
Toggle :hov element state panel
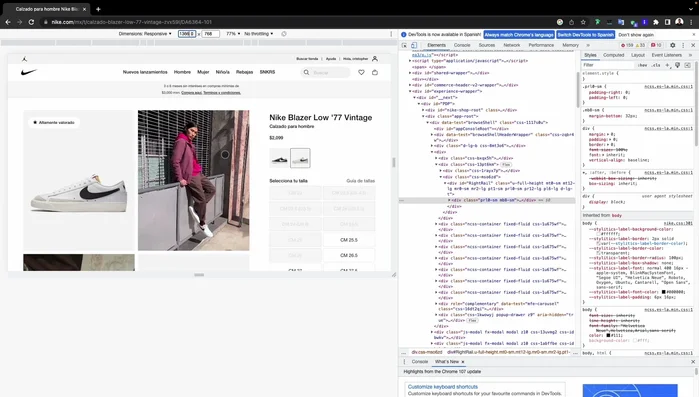point(642,65)
